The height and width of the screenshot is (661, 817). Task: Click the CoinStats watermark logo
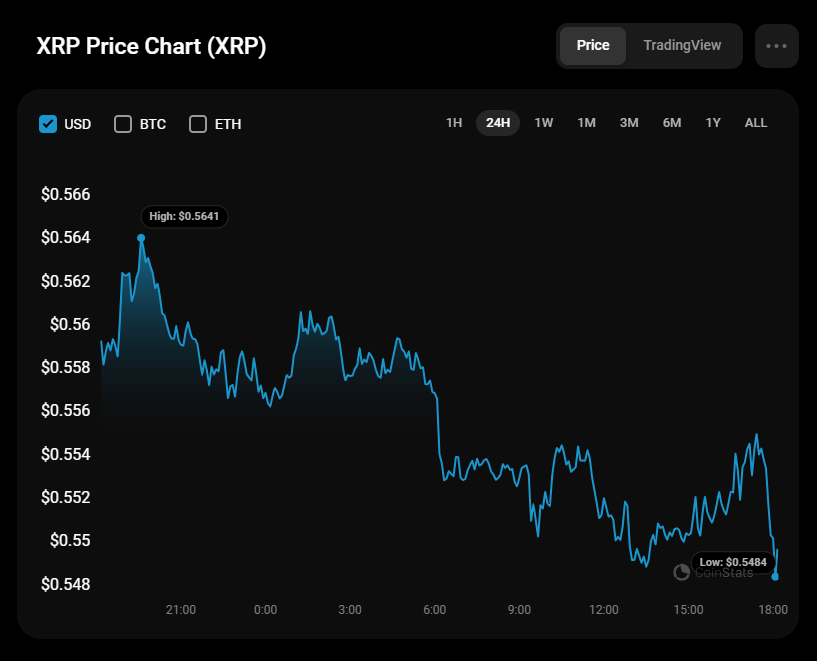714,572
